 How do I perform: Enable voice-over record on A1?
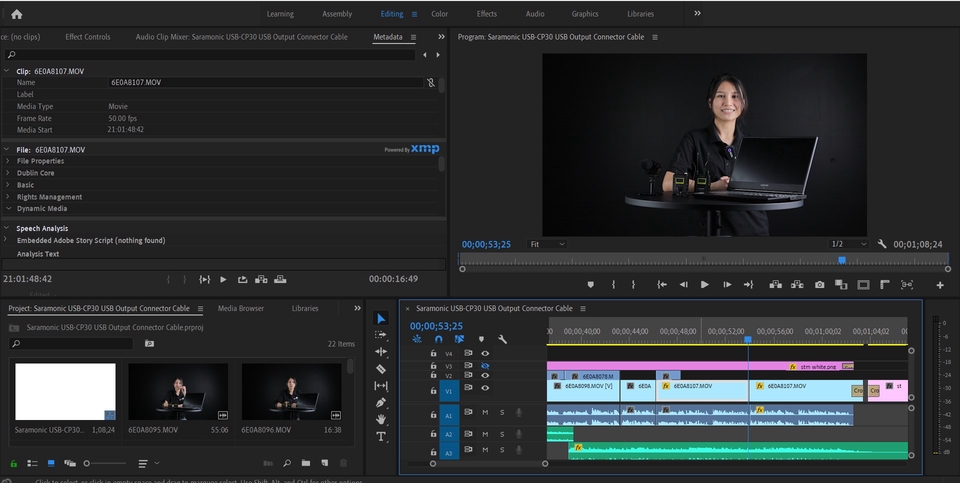pos(519,413)
